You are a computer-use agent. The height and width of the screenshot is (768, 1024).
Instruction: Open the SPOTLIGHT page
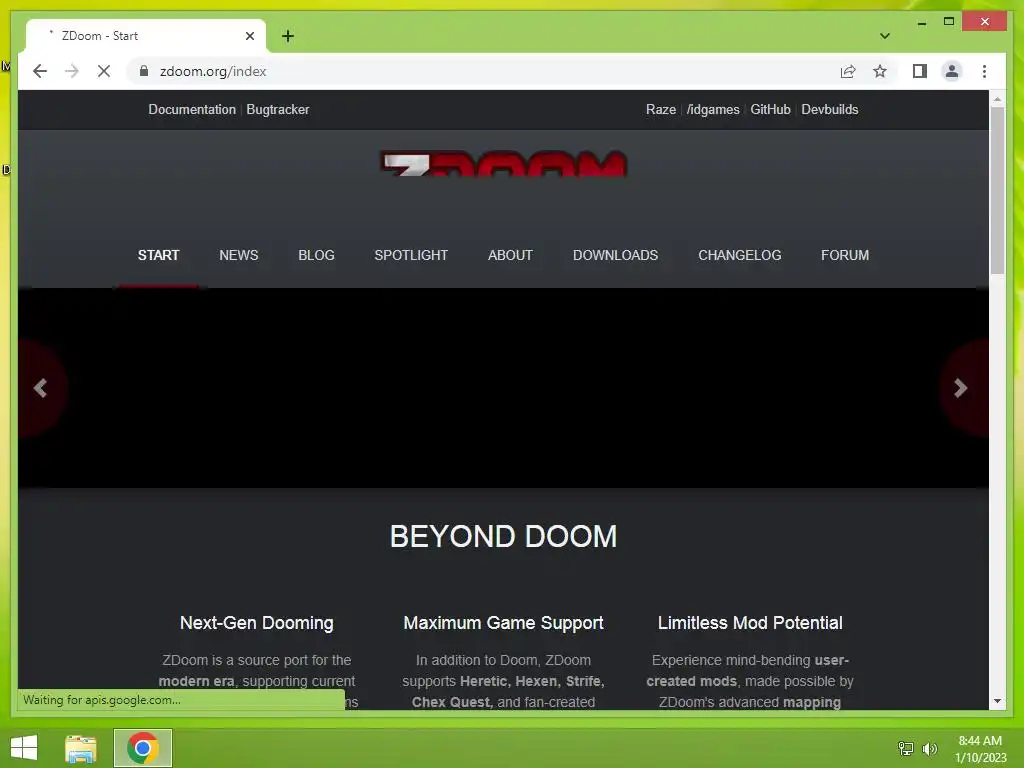(411, 255)
